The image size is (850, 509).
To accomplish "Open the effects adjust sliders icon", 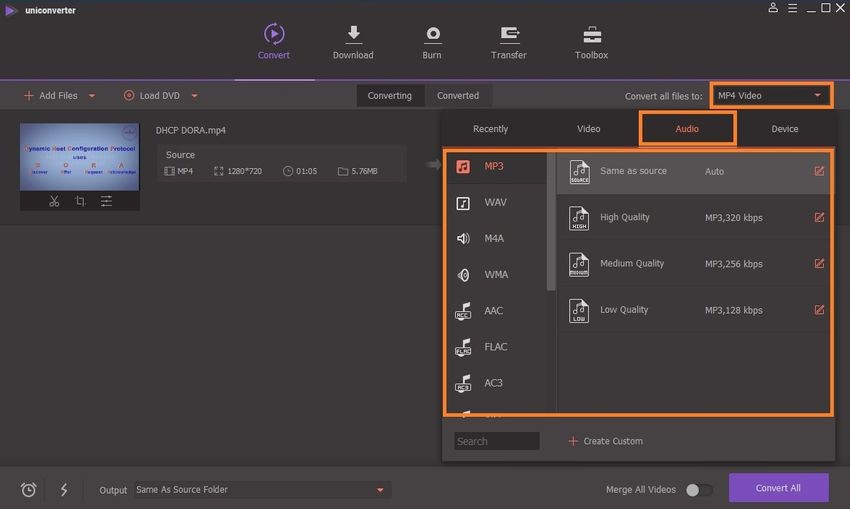I will click(x=106, y=201).
